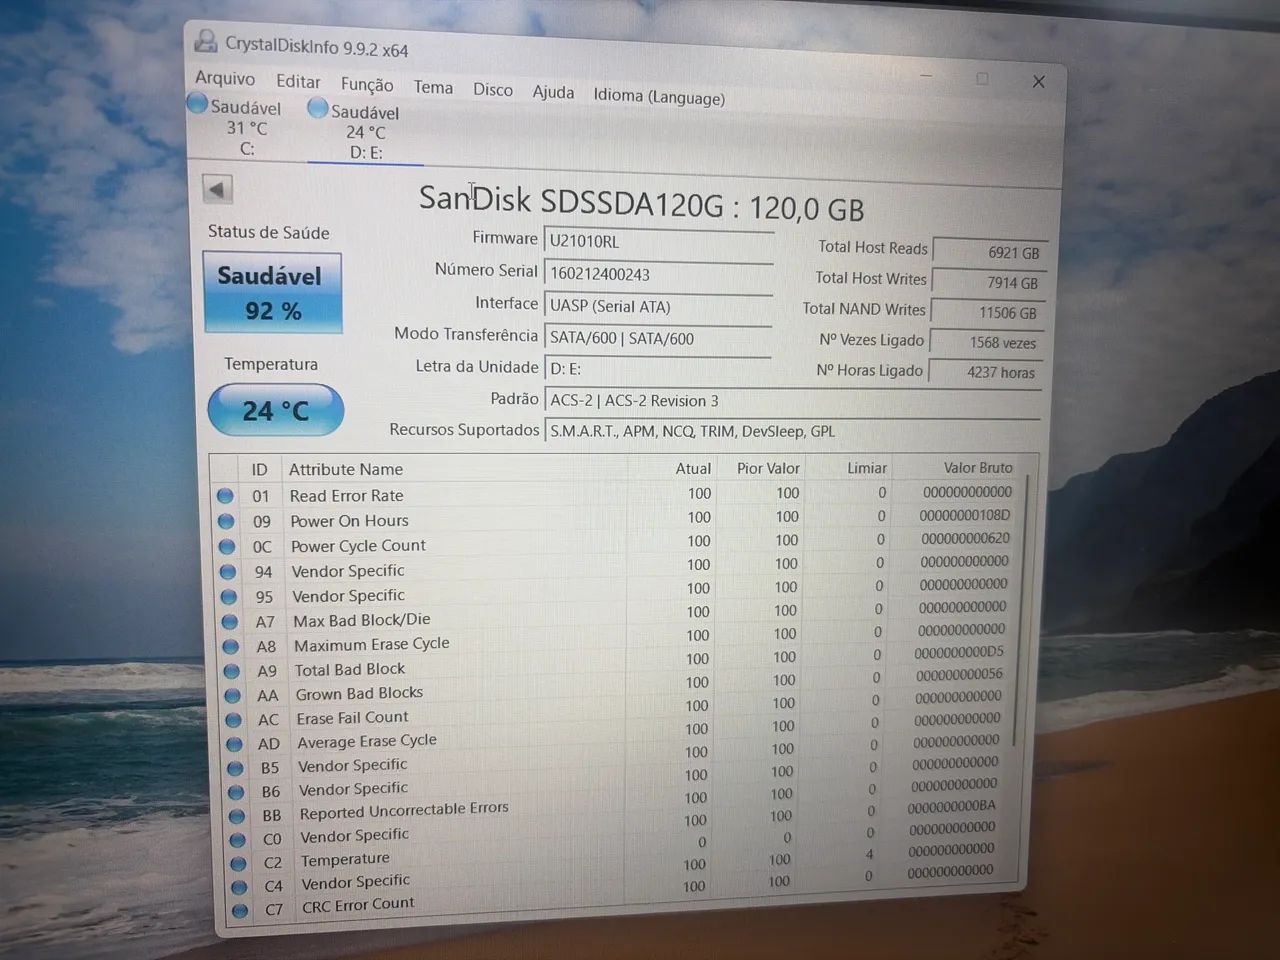Viewport: 1280px width, 960px height.
Task: Select the Reported Uncorrectable Errors attribute name
Action: click(404, 811)
